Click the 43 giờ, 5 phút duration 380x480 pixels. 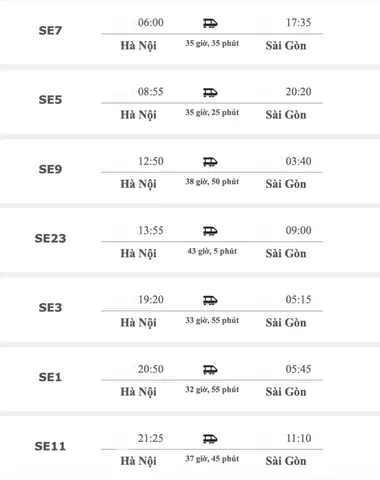tap(212, 251)
